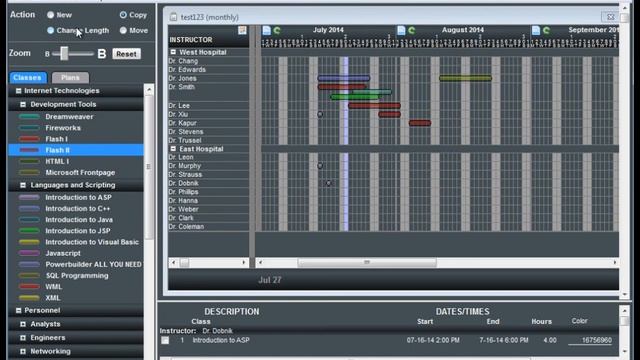
Task: Click the Gantt chart horizontal scrollbar thumb
Action: (367, 262)
